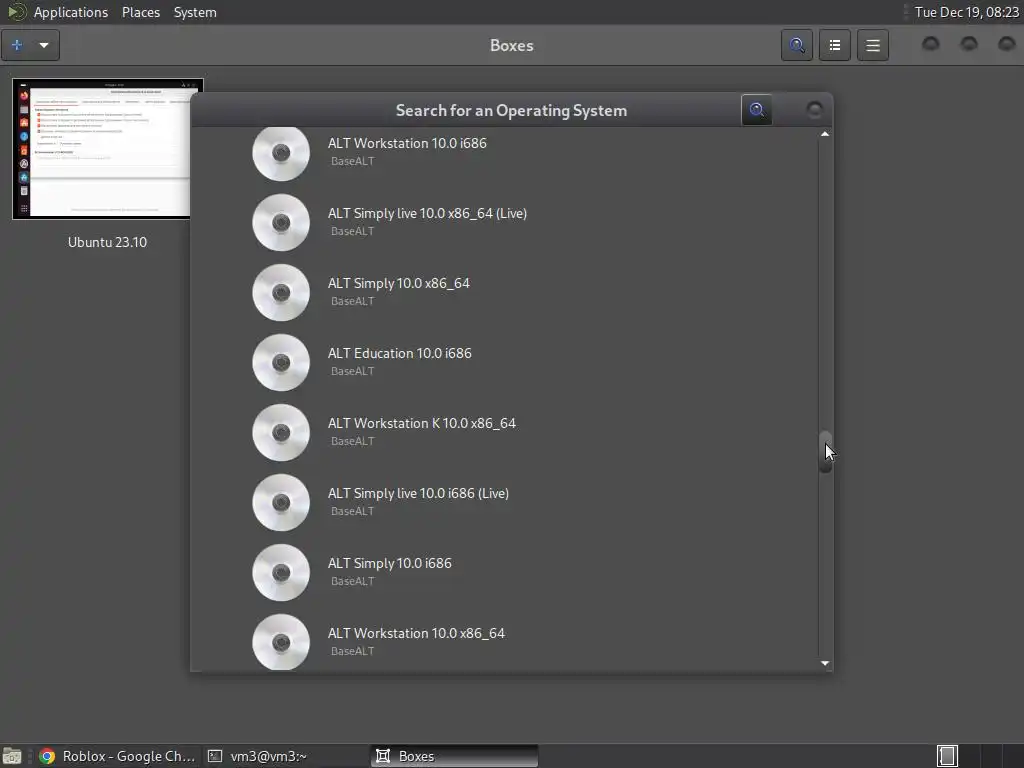Open the Applications menu in the top panel
This screenshot has height=768, width=1024.
[71, 12]
